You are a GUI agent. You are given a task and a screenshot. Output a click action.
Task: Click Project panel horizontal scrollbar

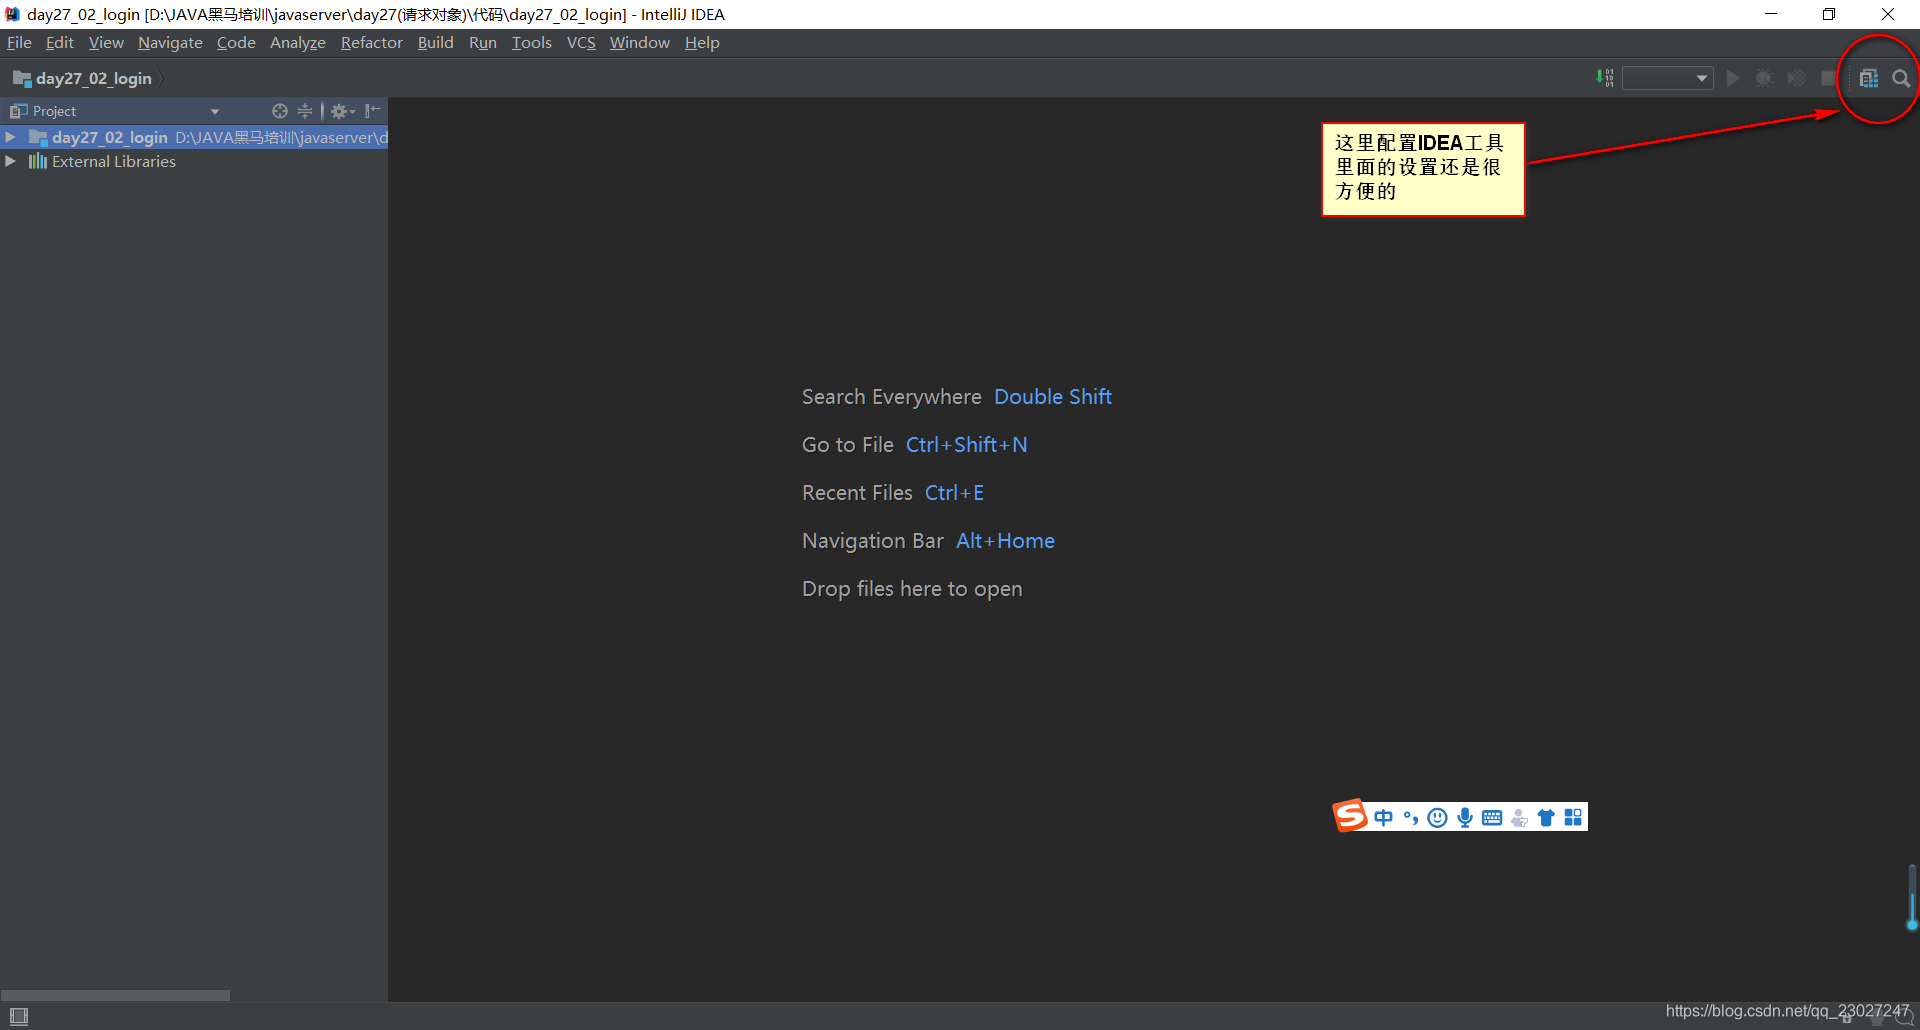(115, 995)
